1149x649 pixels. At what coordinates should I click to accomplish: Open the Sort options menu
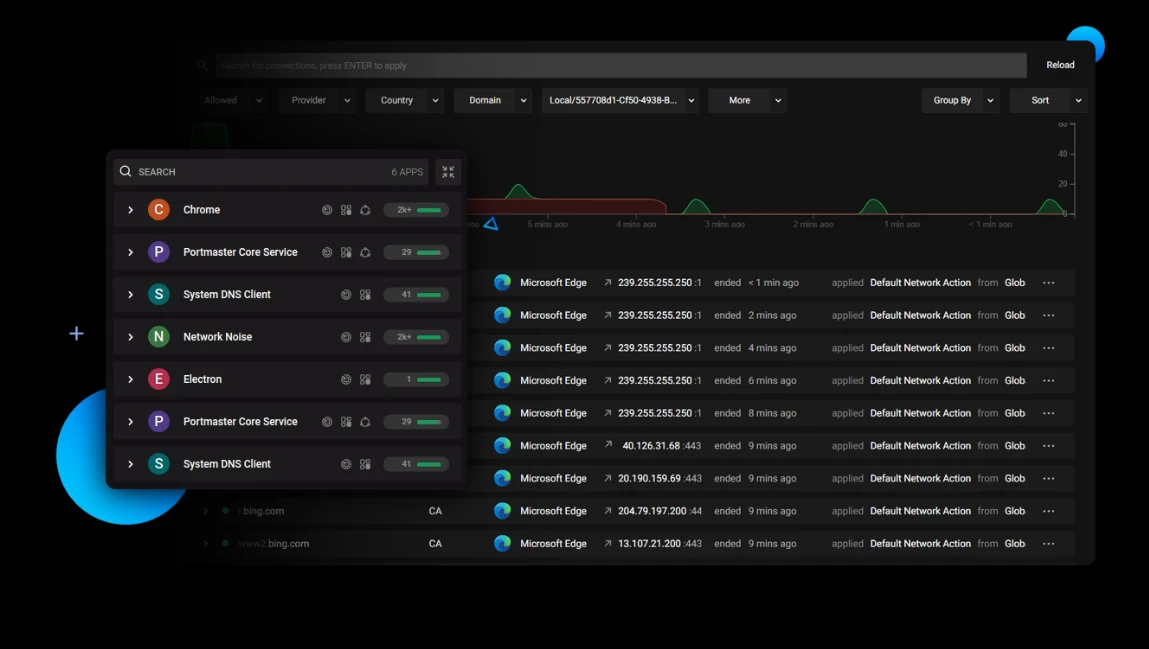(1049, 100)
